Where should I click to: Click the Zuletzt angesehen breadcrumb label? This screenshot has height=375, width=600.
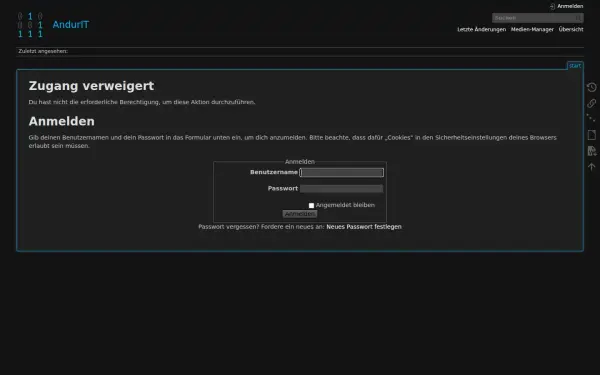[43, 51]
